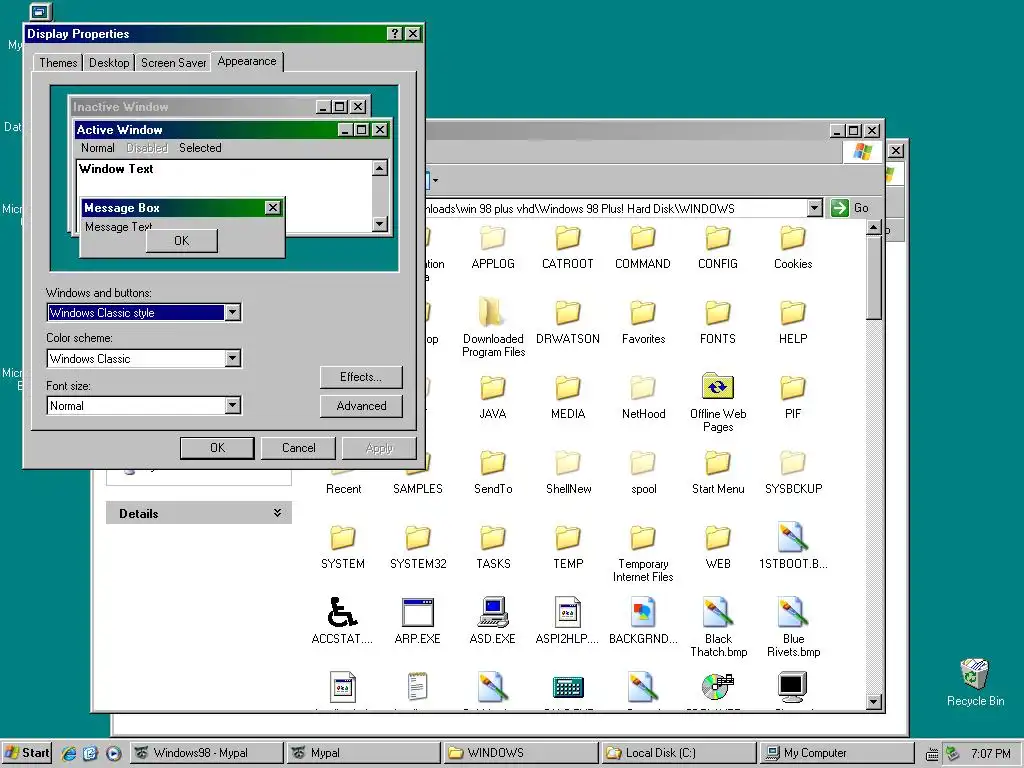
Task: Click the file list vertical scrollbar thumb
Action: [x=874, y=278]
